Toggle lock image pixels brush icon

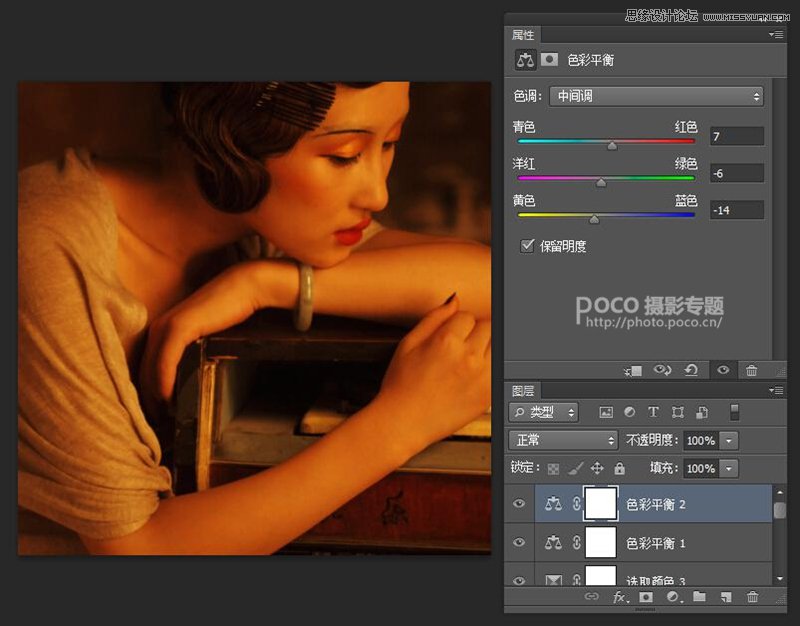point(576,467)
